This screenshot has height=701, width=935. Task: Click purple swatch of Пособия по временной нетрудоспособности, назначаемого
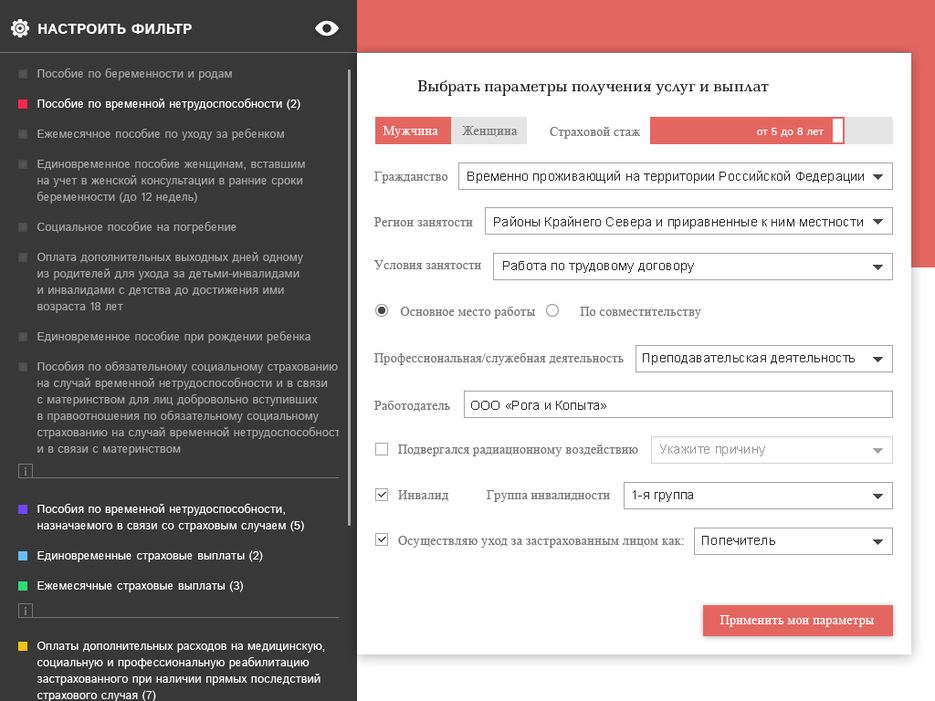pyautogui.click(x=23, y=509)
